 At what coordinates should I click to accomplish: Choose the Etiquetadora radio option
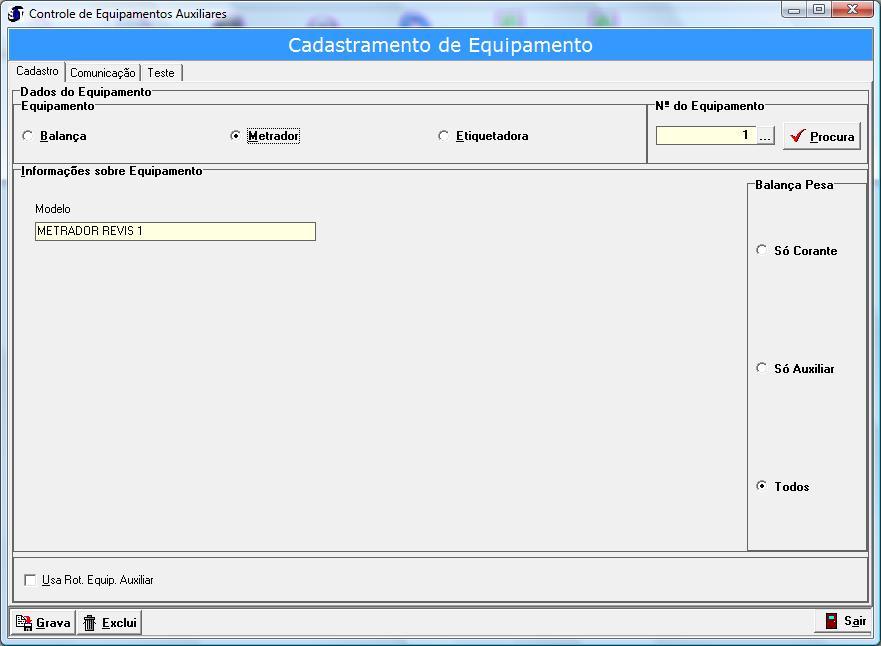[x=444, y=136]
